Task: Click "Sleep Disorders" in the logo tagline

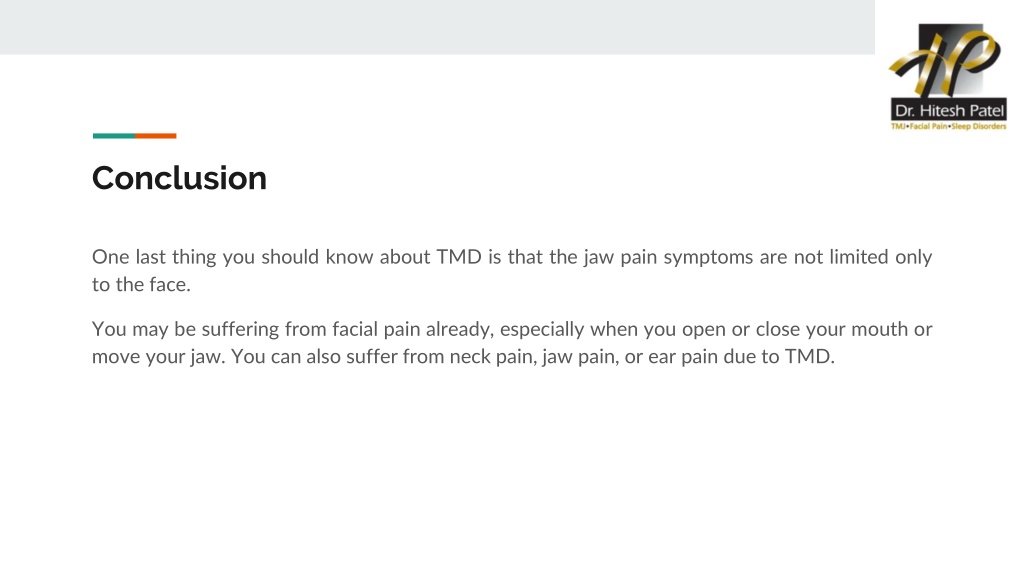Action: tap(979, 126)
